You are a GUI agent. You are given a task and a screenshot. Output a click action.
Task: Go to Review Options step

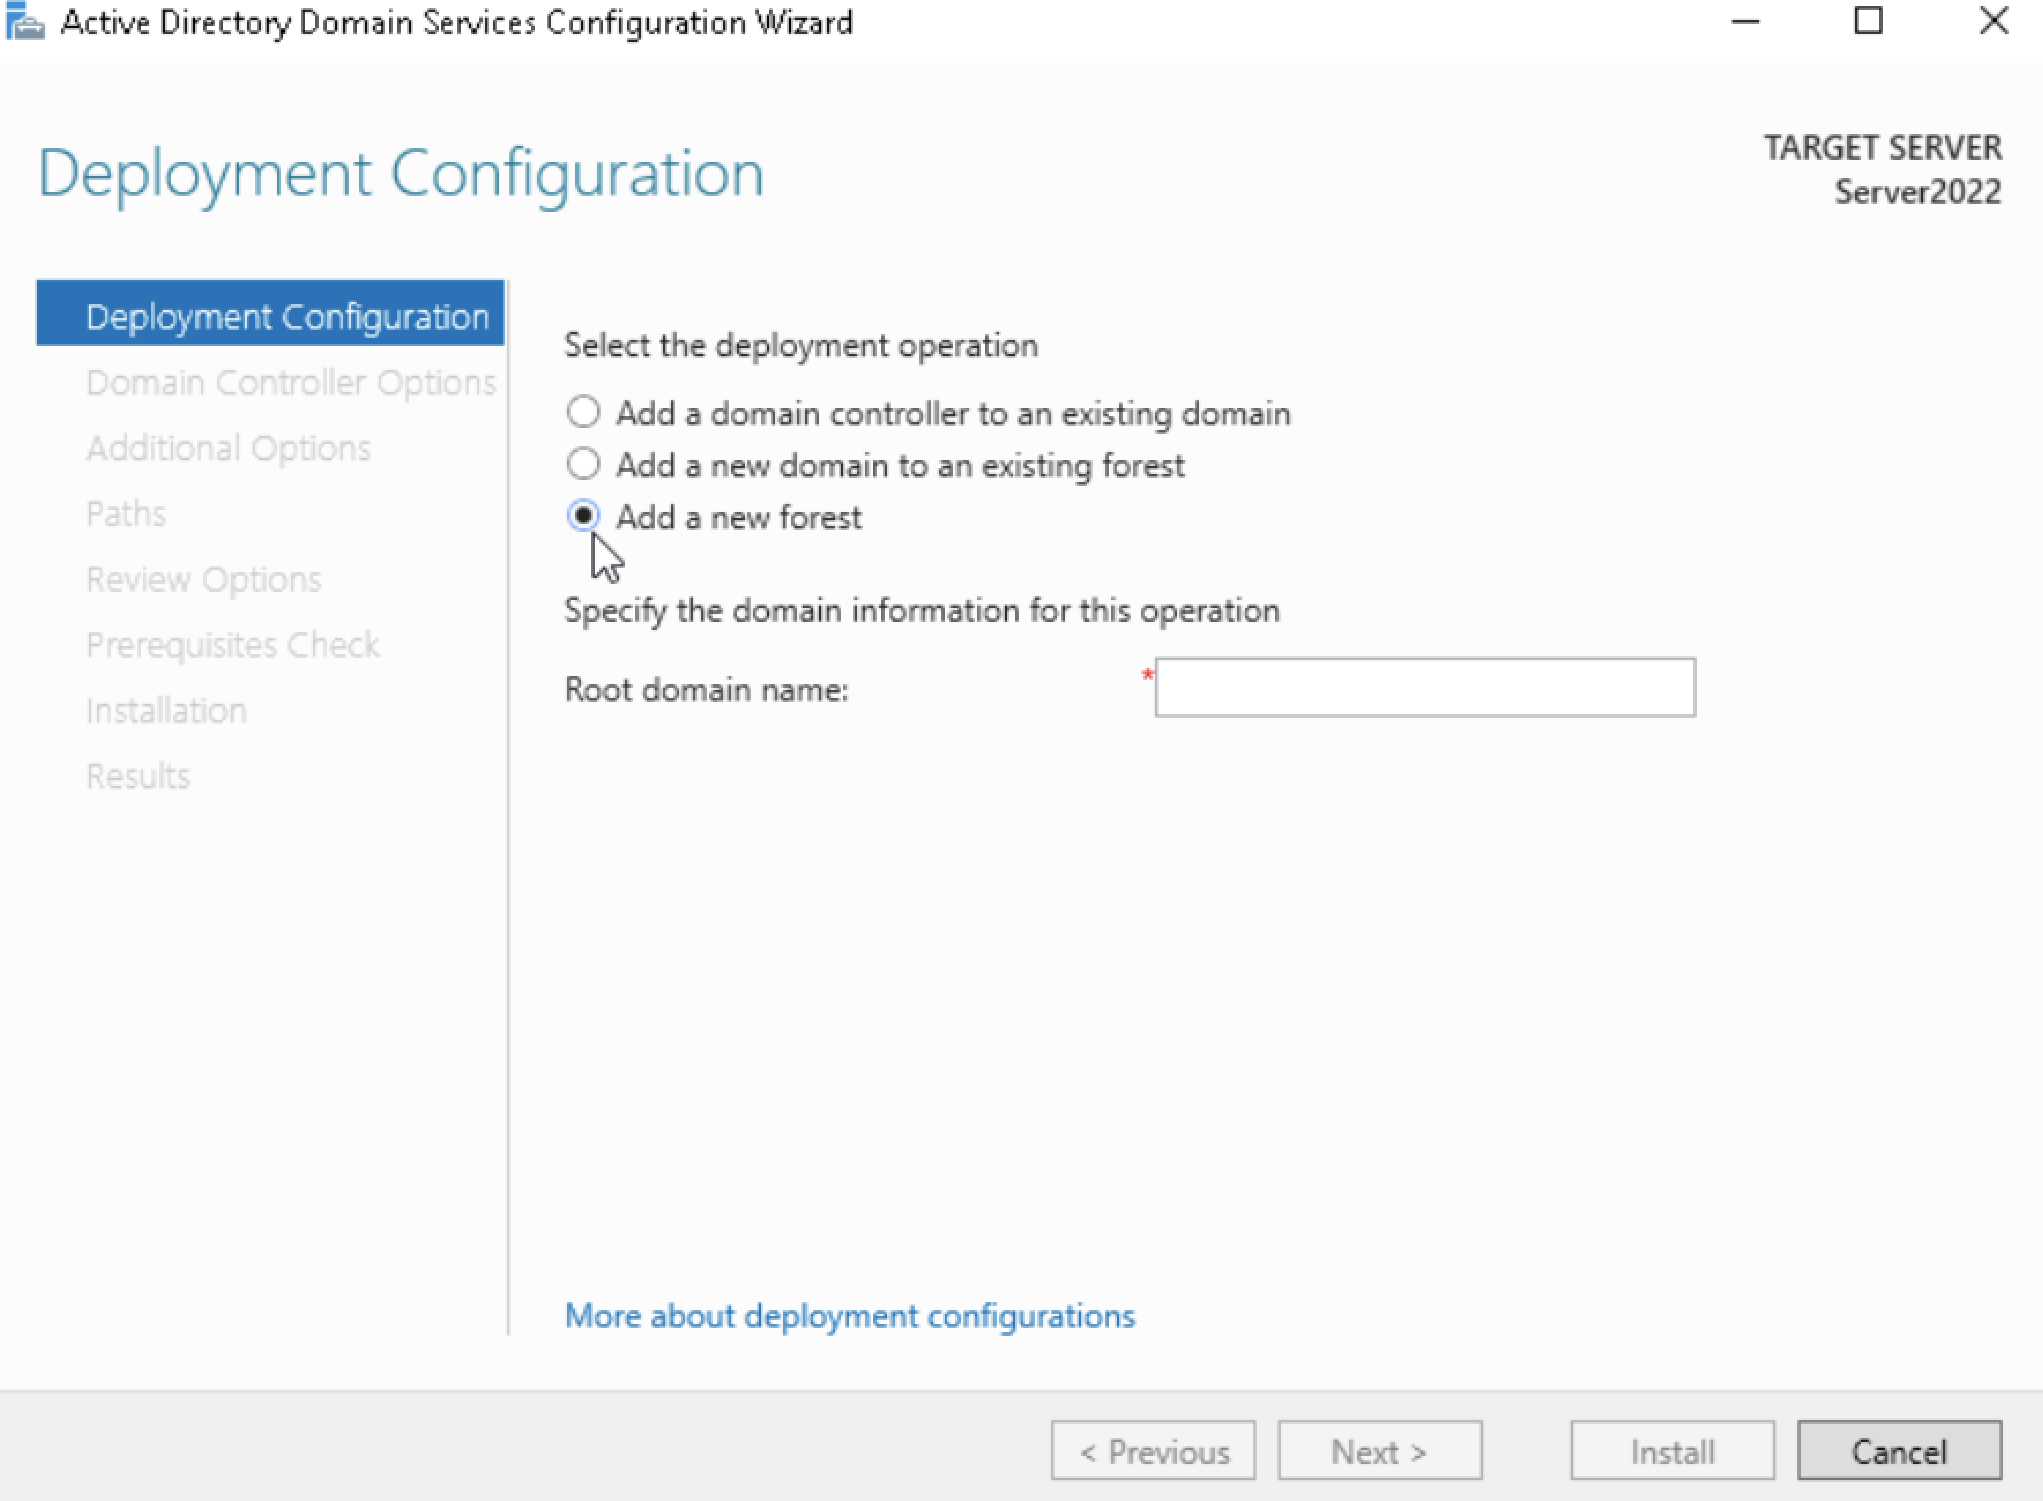[x=203, y=579]
